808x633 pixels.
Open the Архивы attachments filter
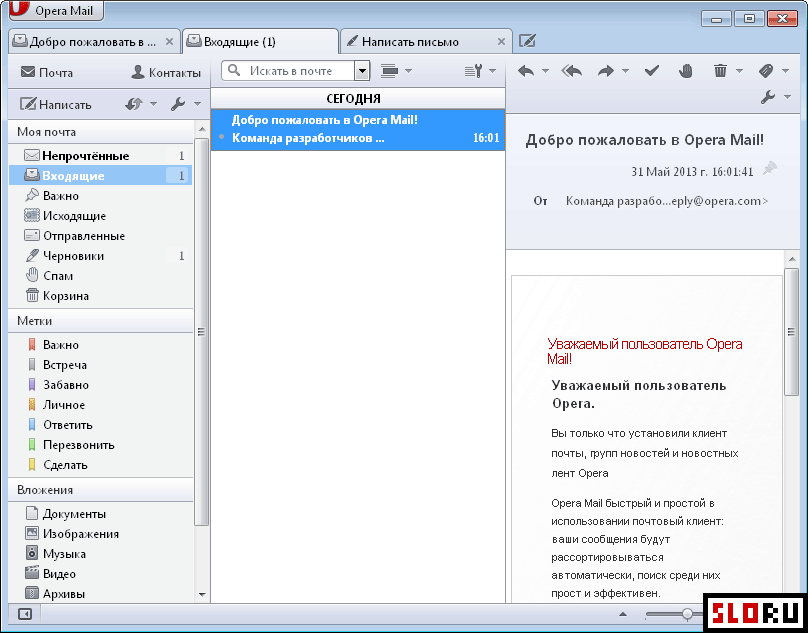(100, 594)
